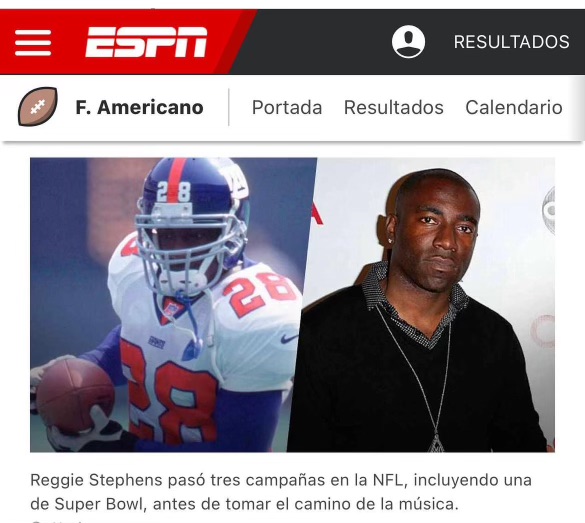Open RESULTADOS in the top header
The height and width of the screenshot is (523, 585).
pos(512,42)
